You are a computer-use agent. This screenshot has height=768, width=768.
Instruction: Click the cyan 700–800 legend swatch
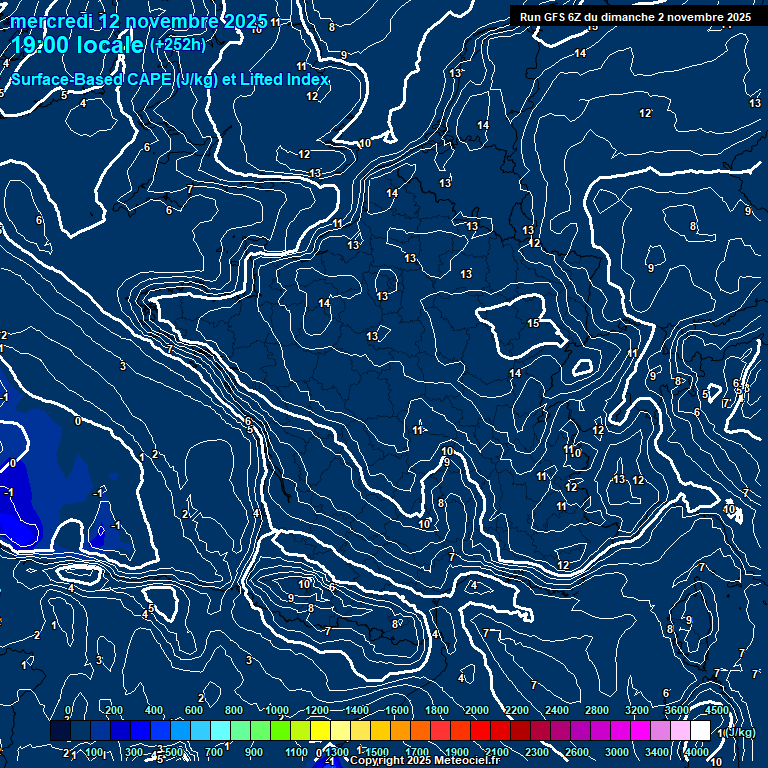coord(220,730)
